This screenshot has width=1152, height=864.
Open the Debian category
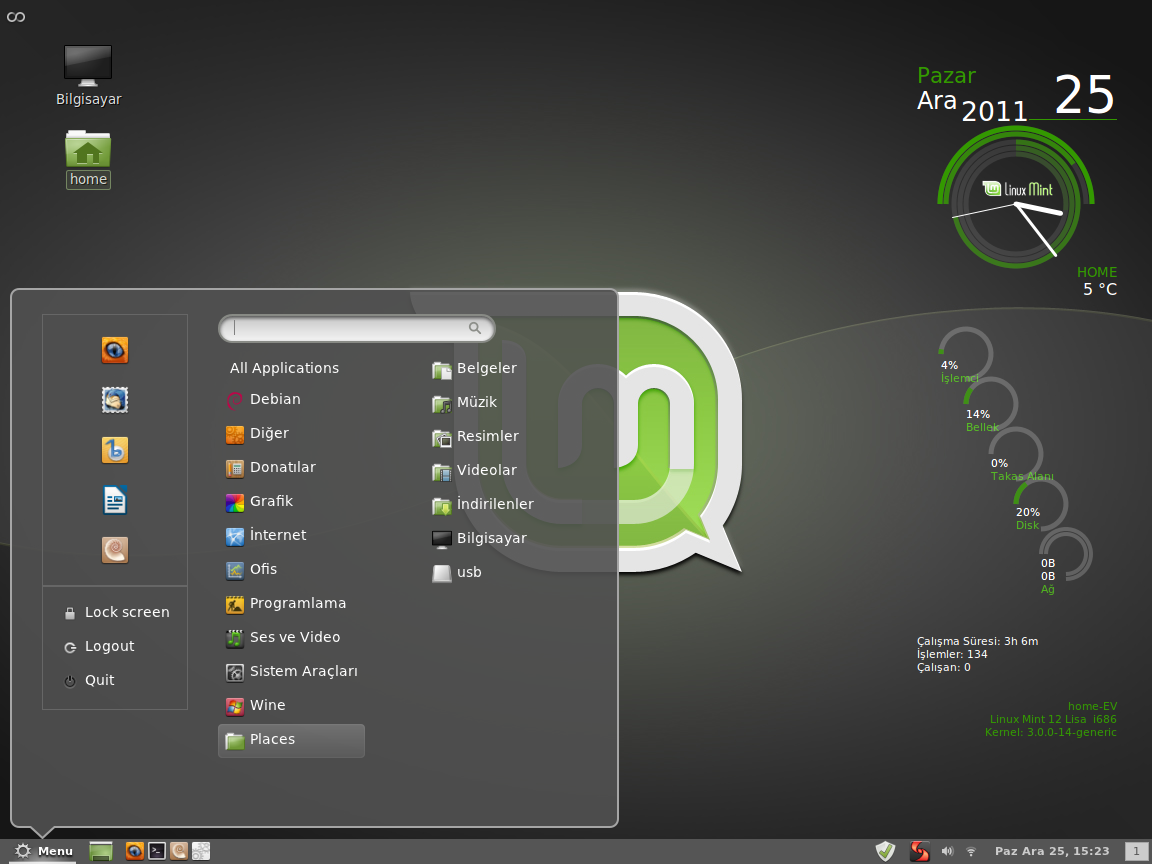pyautogui.click(x=292, y=400)
